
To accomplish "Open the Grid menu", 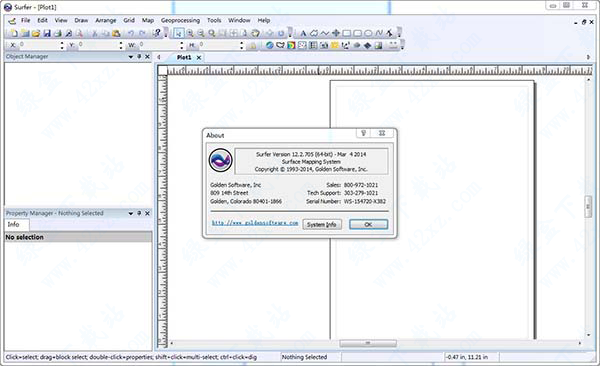I will pos(129,20).
